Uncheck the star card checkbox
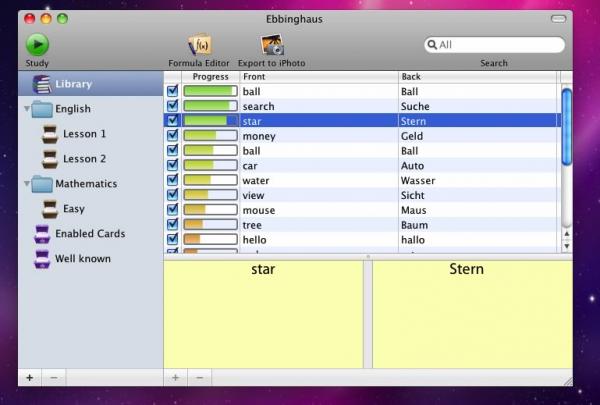 (x=173, y=121)
